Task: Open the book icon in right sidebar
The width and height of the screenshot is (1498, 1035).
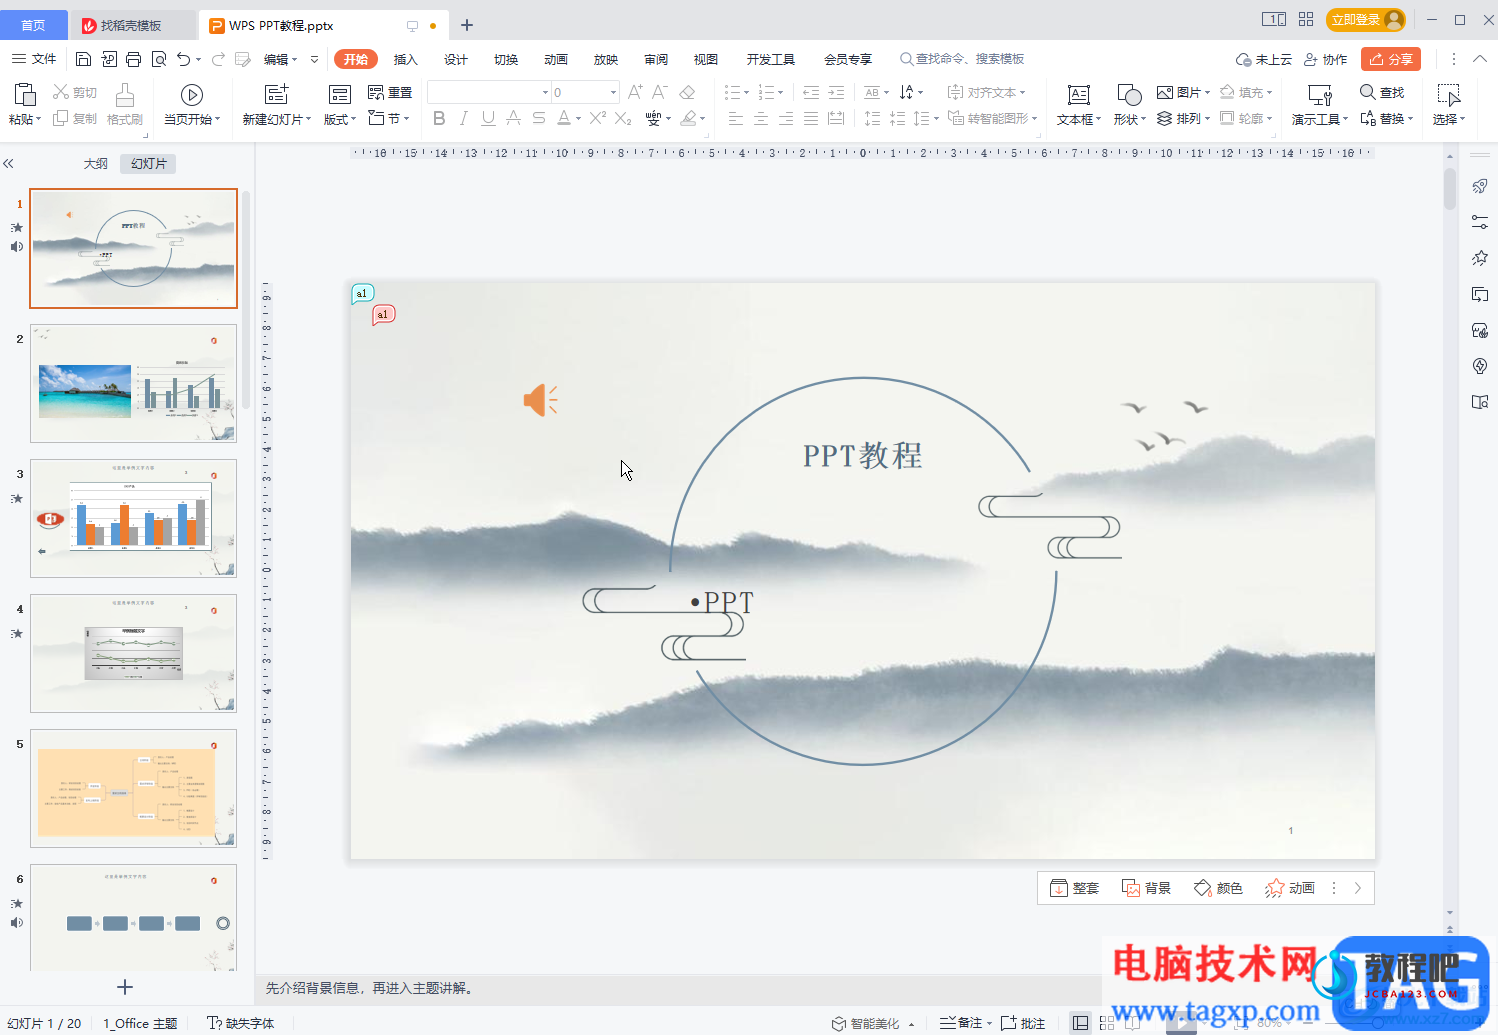Action: click(1480, 402)
